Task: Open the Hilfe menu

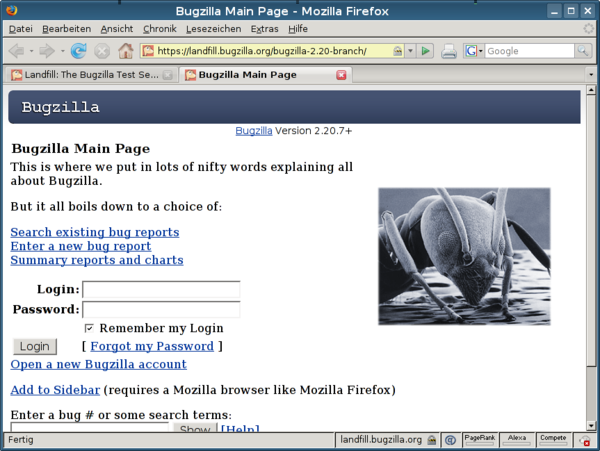Action: 298,29
